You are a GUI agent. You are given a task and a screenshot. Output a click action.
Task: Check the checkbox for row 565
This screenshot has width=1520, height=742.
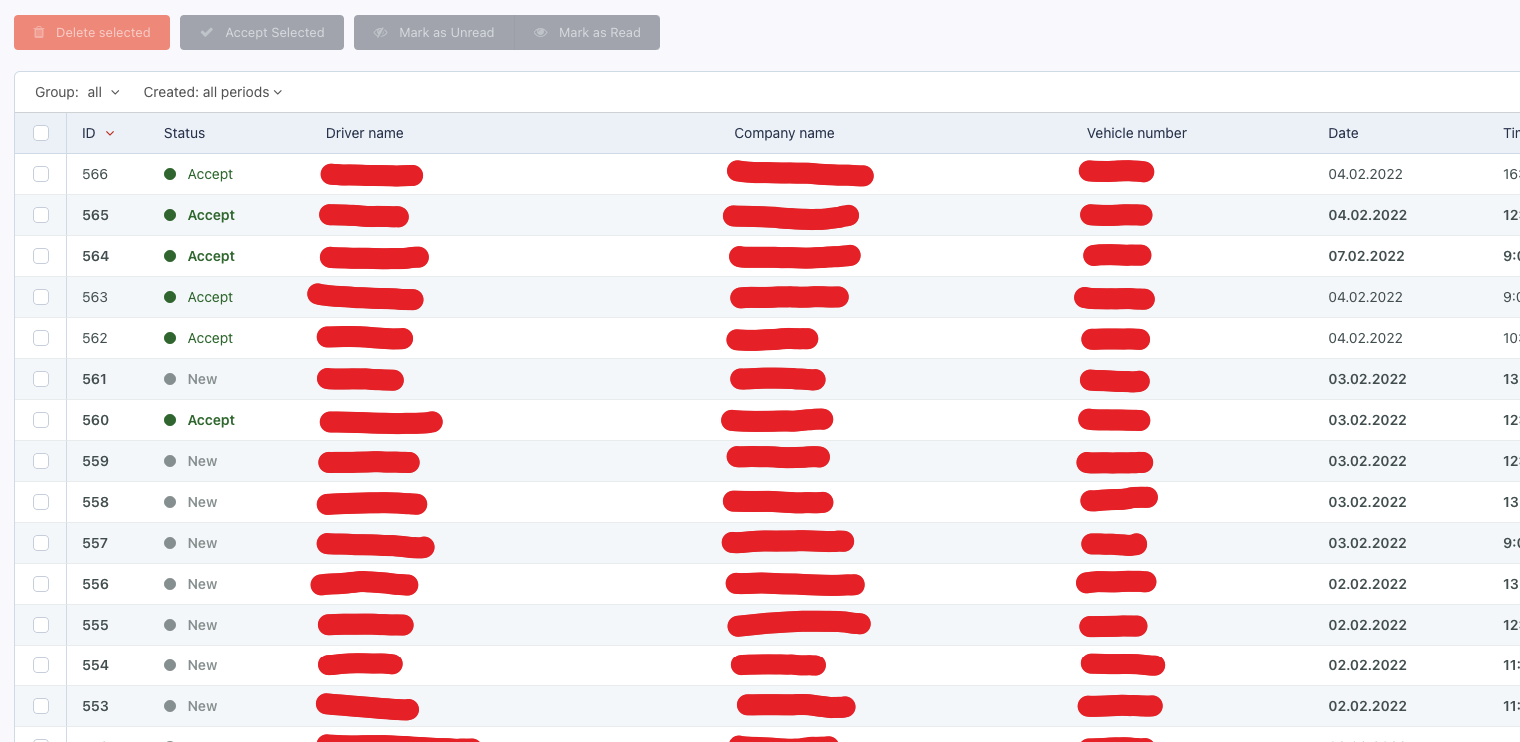[41, 214]
